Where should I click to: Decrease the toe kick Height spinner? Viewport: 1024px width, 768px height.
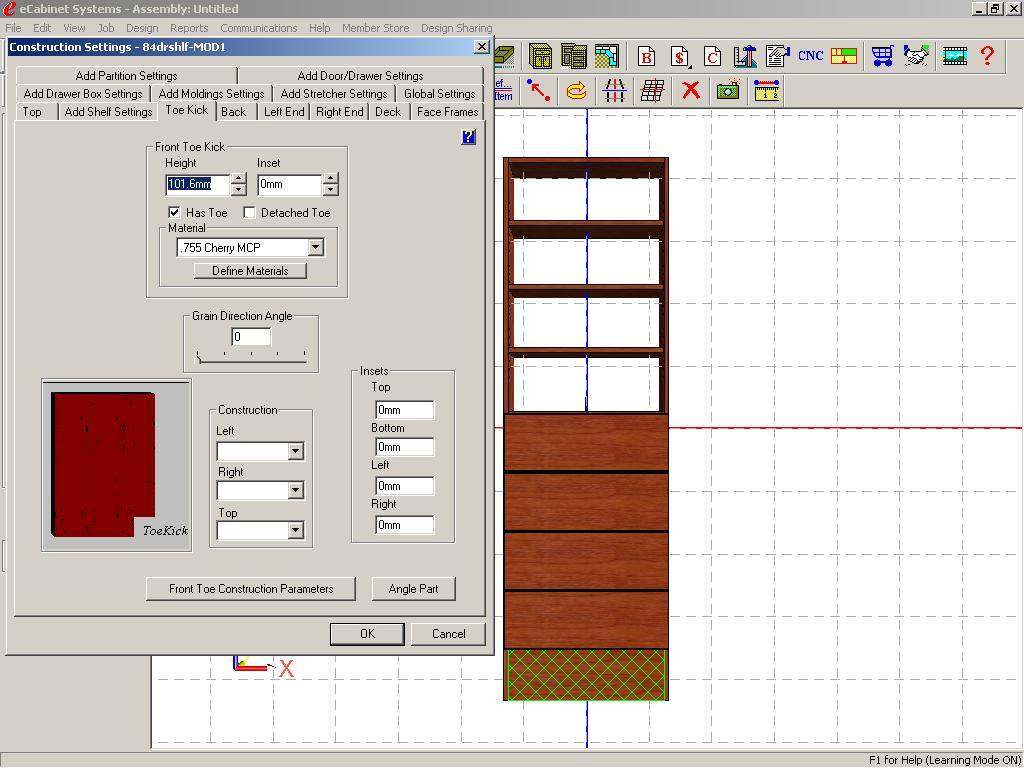(238, 190)
